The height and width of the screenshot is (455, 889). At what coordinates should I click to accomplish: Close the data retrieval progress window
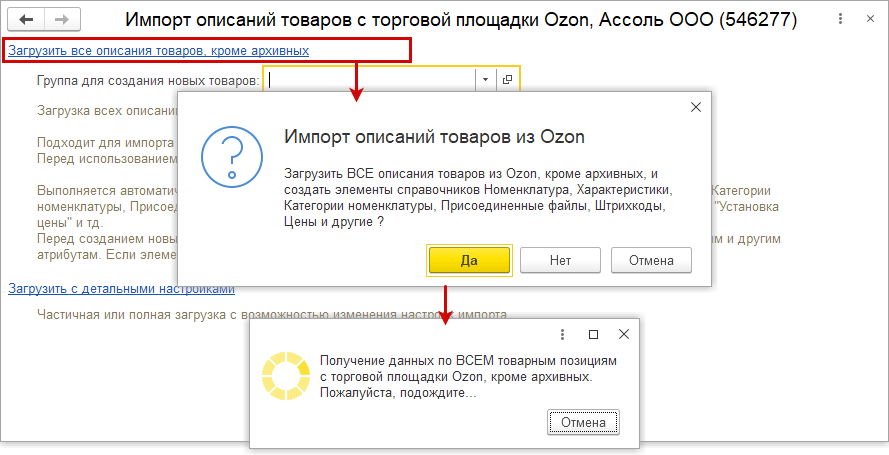[624, 334]
